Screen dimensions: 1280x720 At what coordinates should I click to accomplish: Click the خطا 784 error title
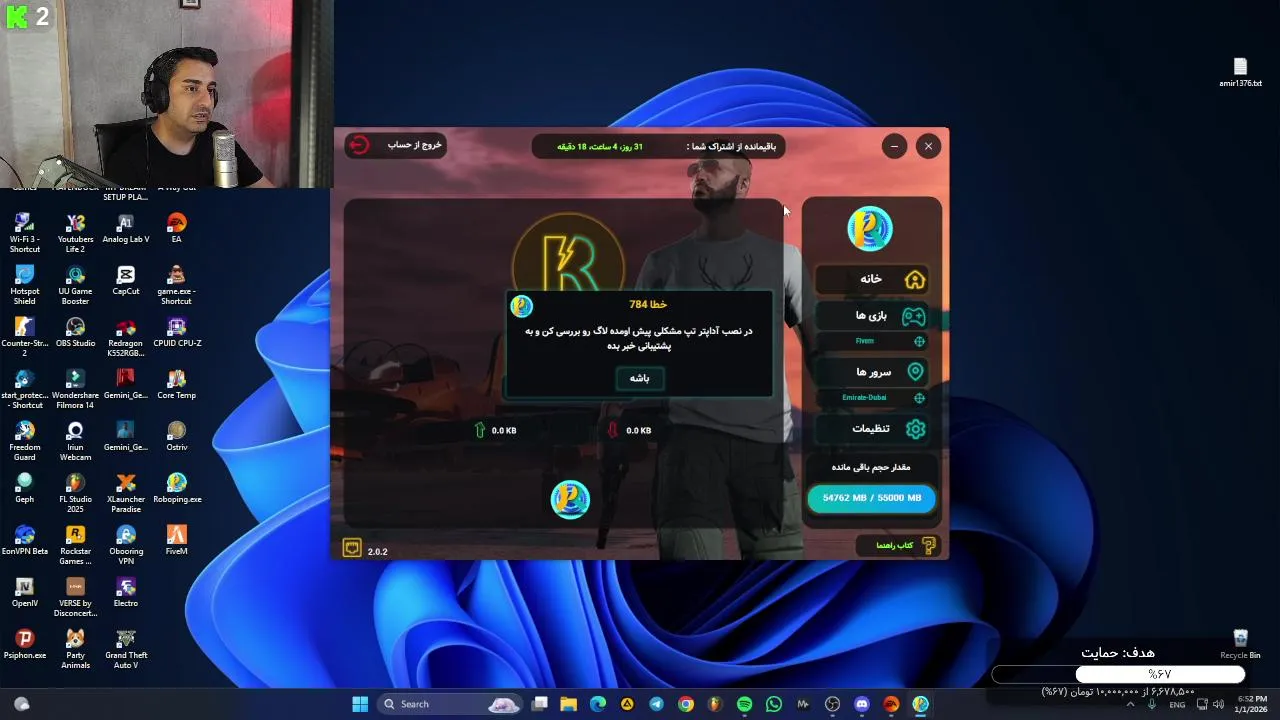pyautogui.click(x=648, y=304)
